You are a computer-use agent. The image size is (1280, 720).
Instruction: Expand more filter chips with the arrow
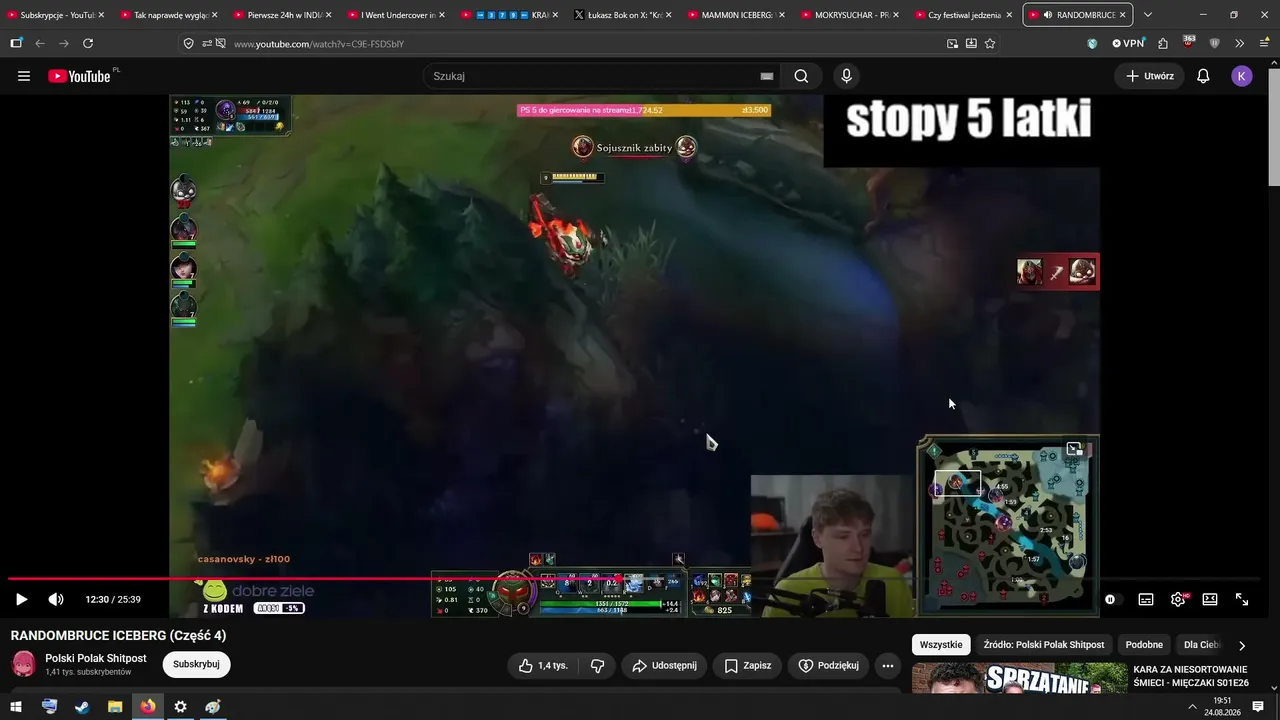[x=1242, y=645]
